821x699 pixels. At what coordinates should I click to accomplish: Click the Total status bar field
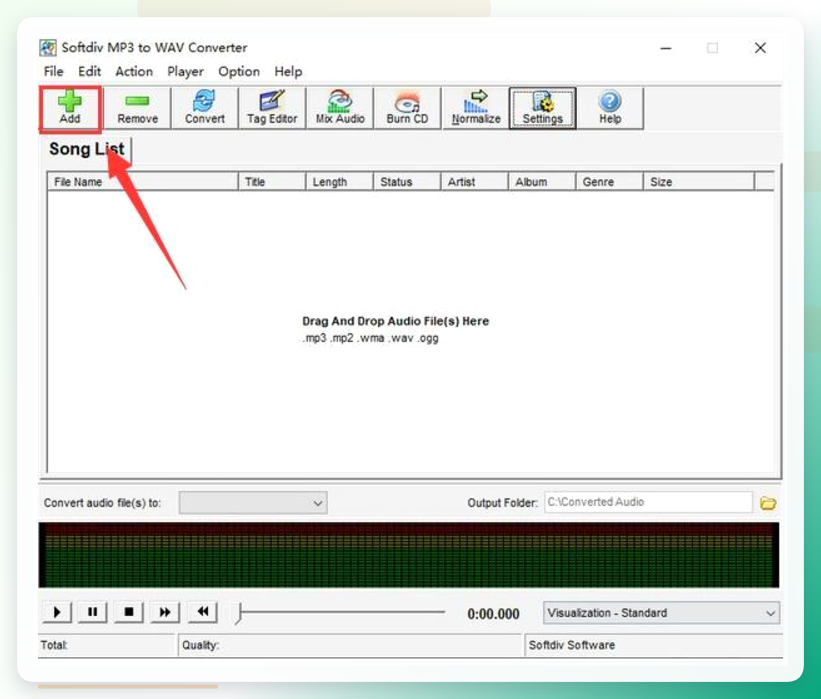[x=107, y=645]
